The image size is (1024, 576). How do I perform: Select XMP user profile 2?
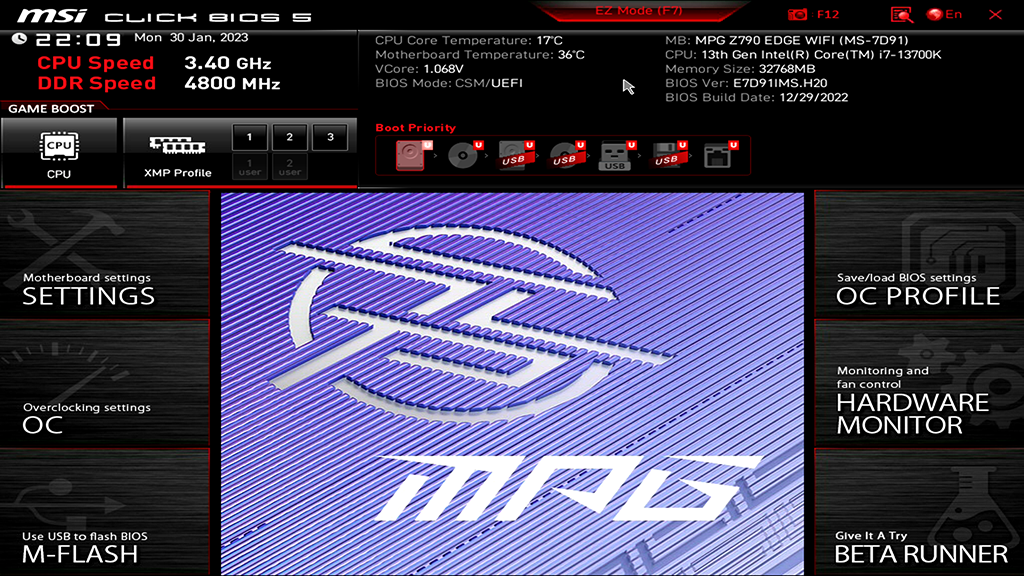(289, 167)
